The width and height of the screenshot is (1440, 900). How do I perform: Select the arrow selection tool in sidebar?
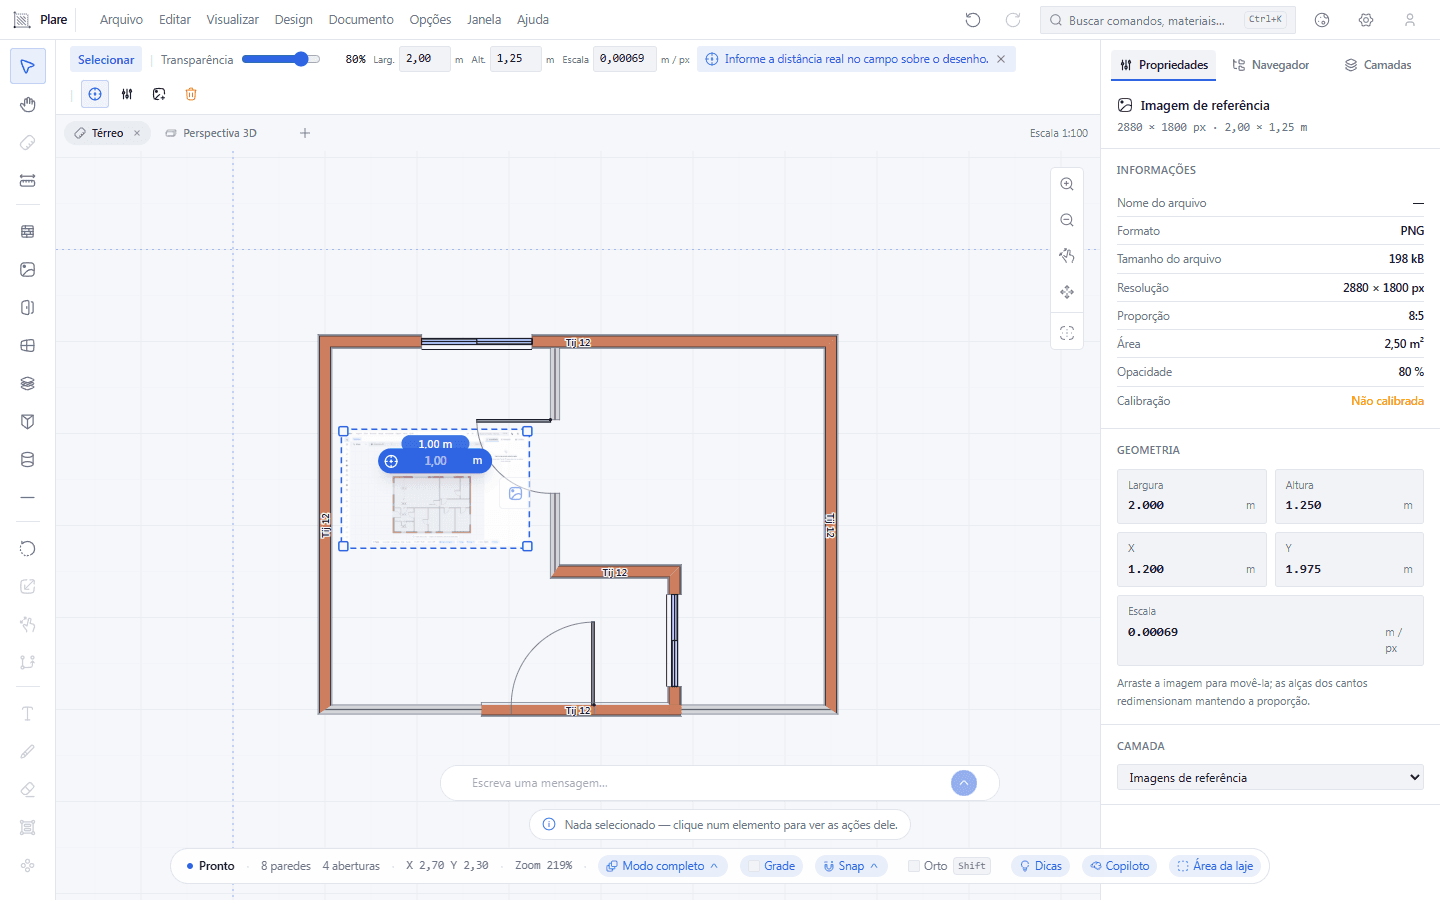(x=28, y=67)
